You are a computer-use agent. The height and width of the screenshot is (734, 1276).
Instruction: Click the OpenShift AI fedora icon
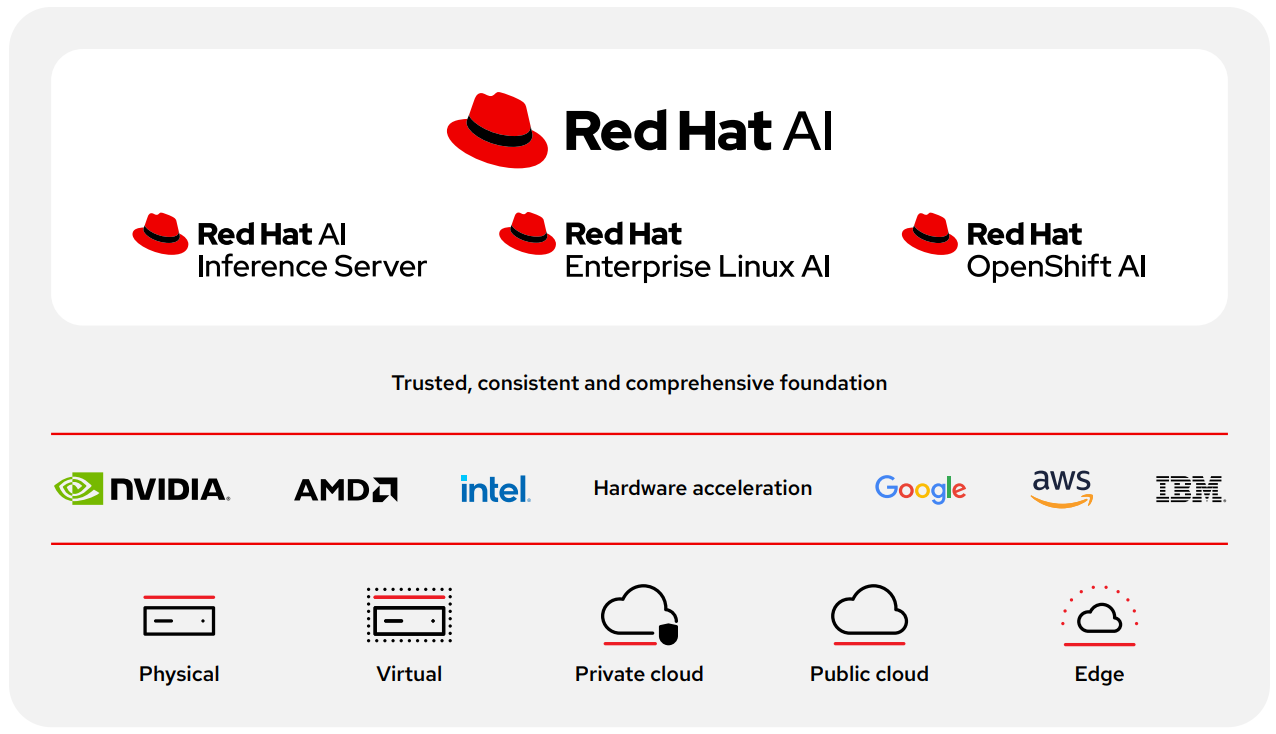click(930, 234)
